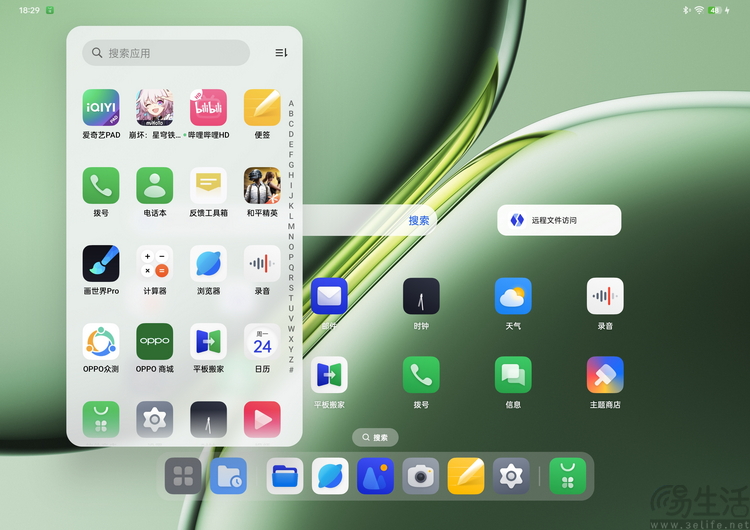Tap the 18:29 clock in status bar
The height and width of the screenshot is (530, 750).
tap(29, 10)
